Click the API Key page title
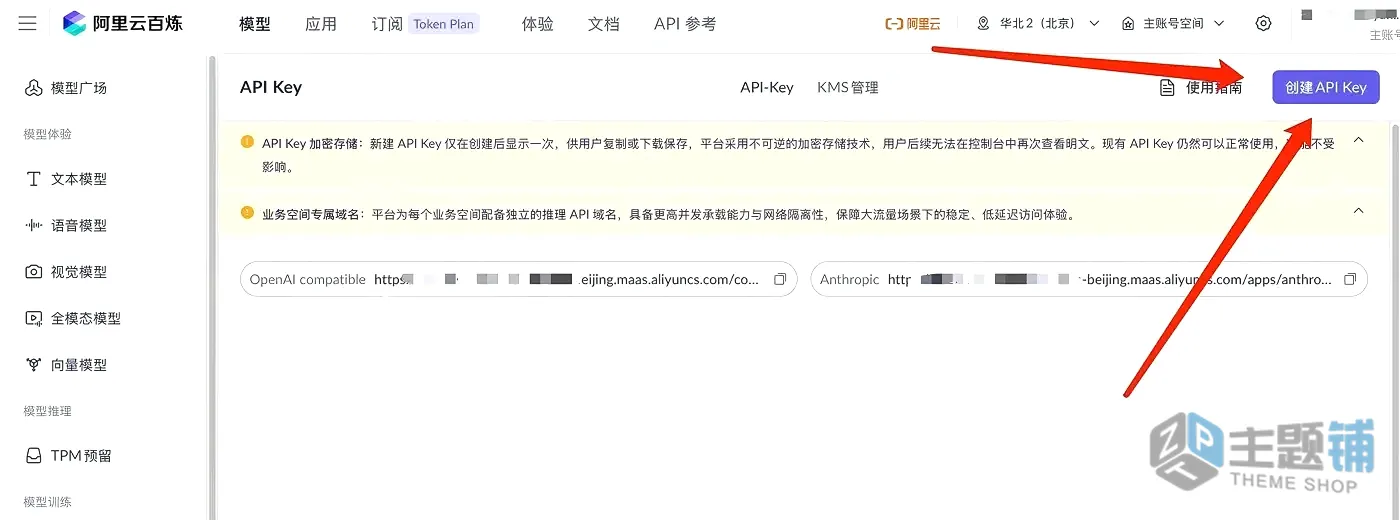The width and height of the screenshot is (1400, 520). [x=271, y=87]
